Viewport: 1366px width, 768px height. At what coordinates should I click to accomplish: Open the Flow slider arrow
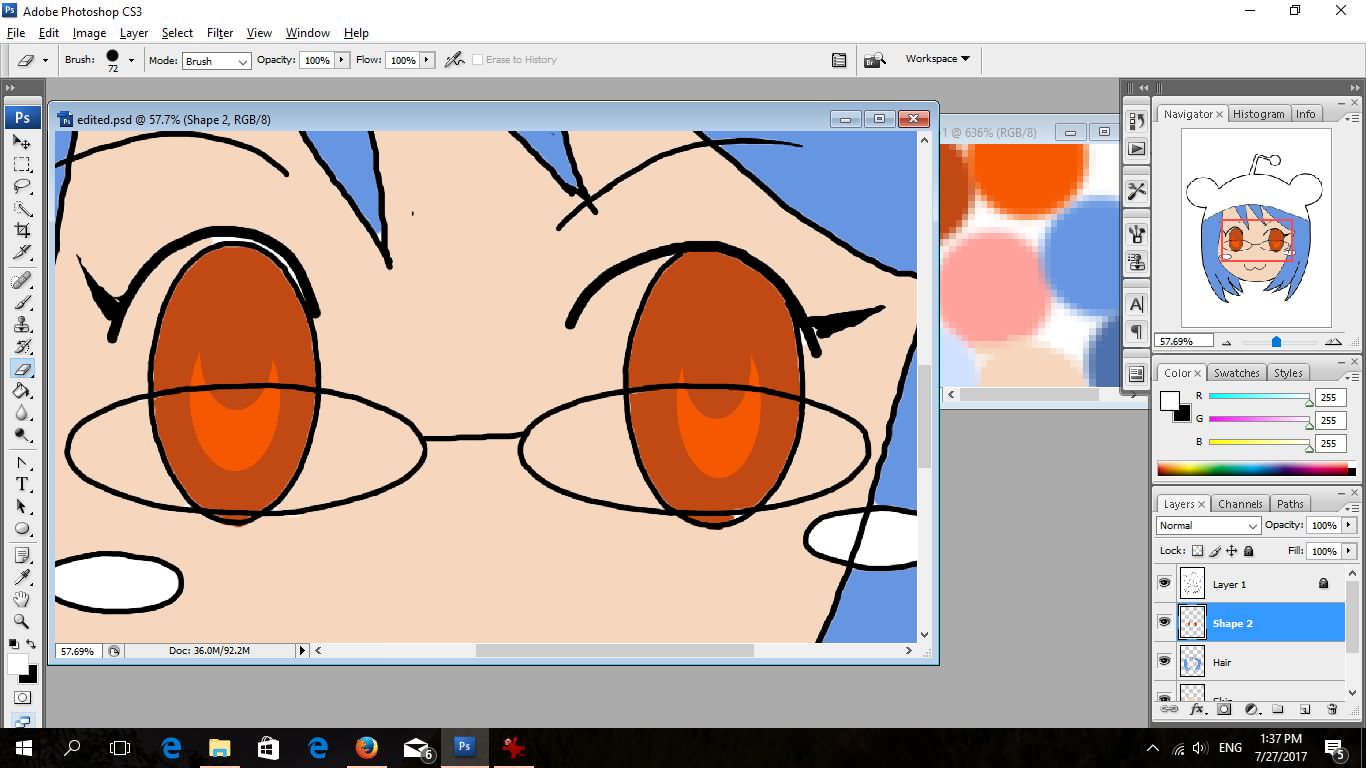(428, 60)
